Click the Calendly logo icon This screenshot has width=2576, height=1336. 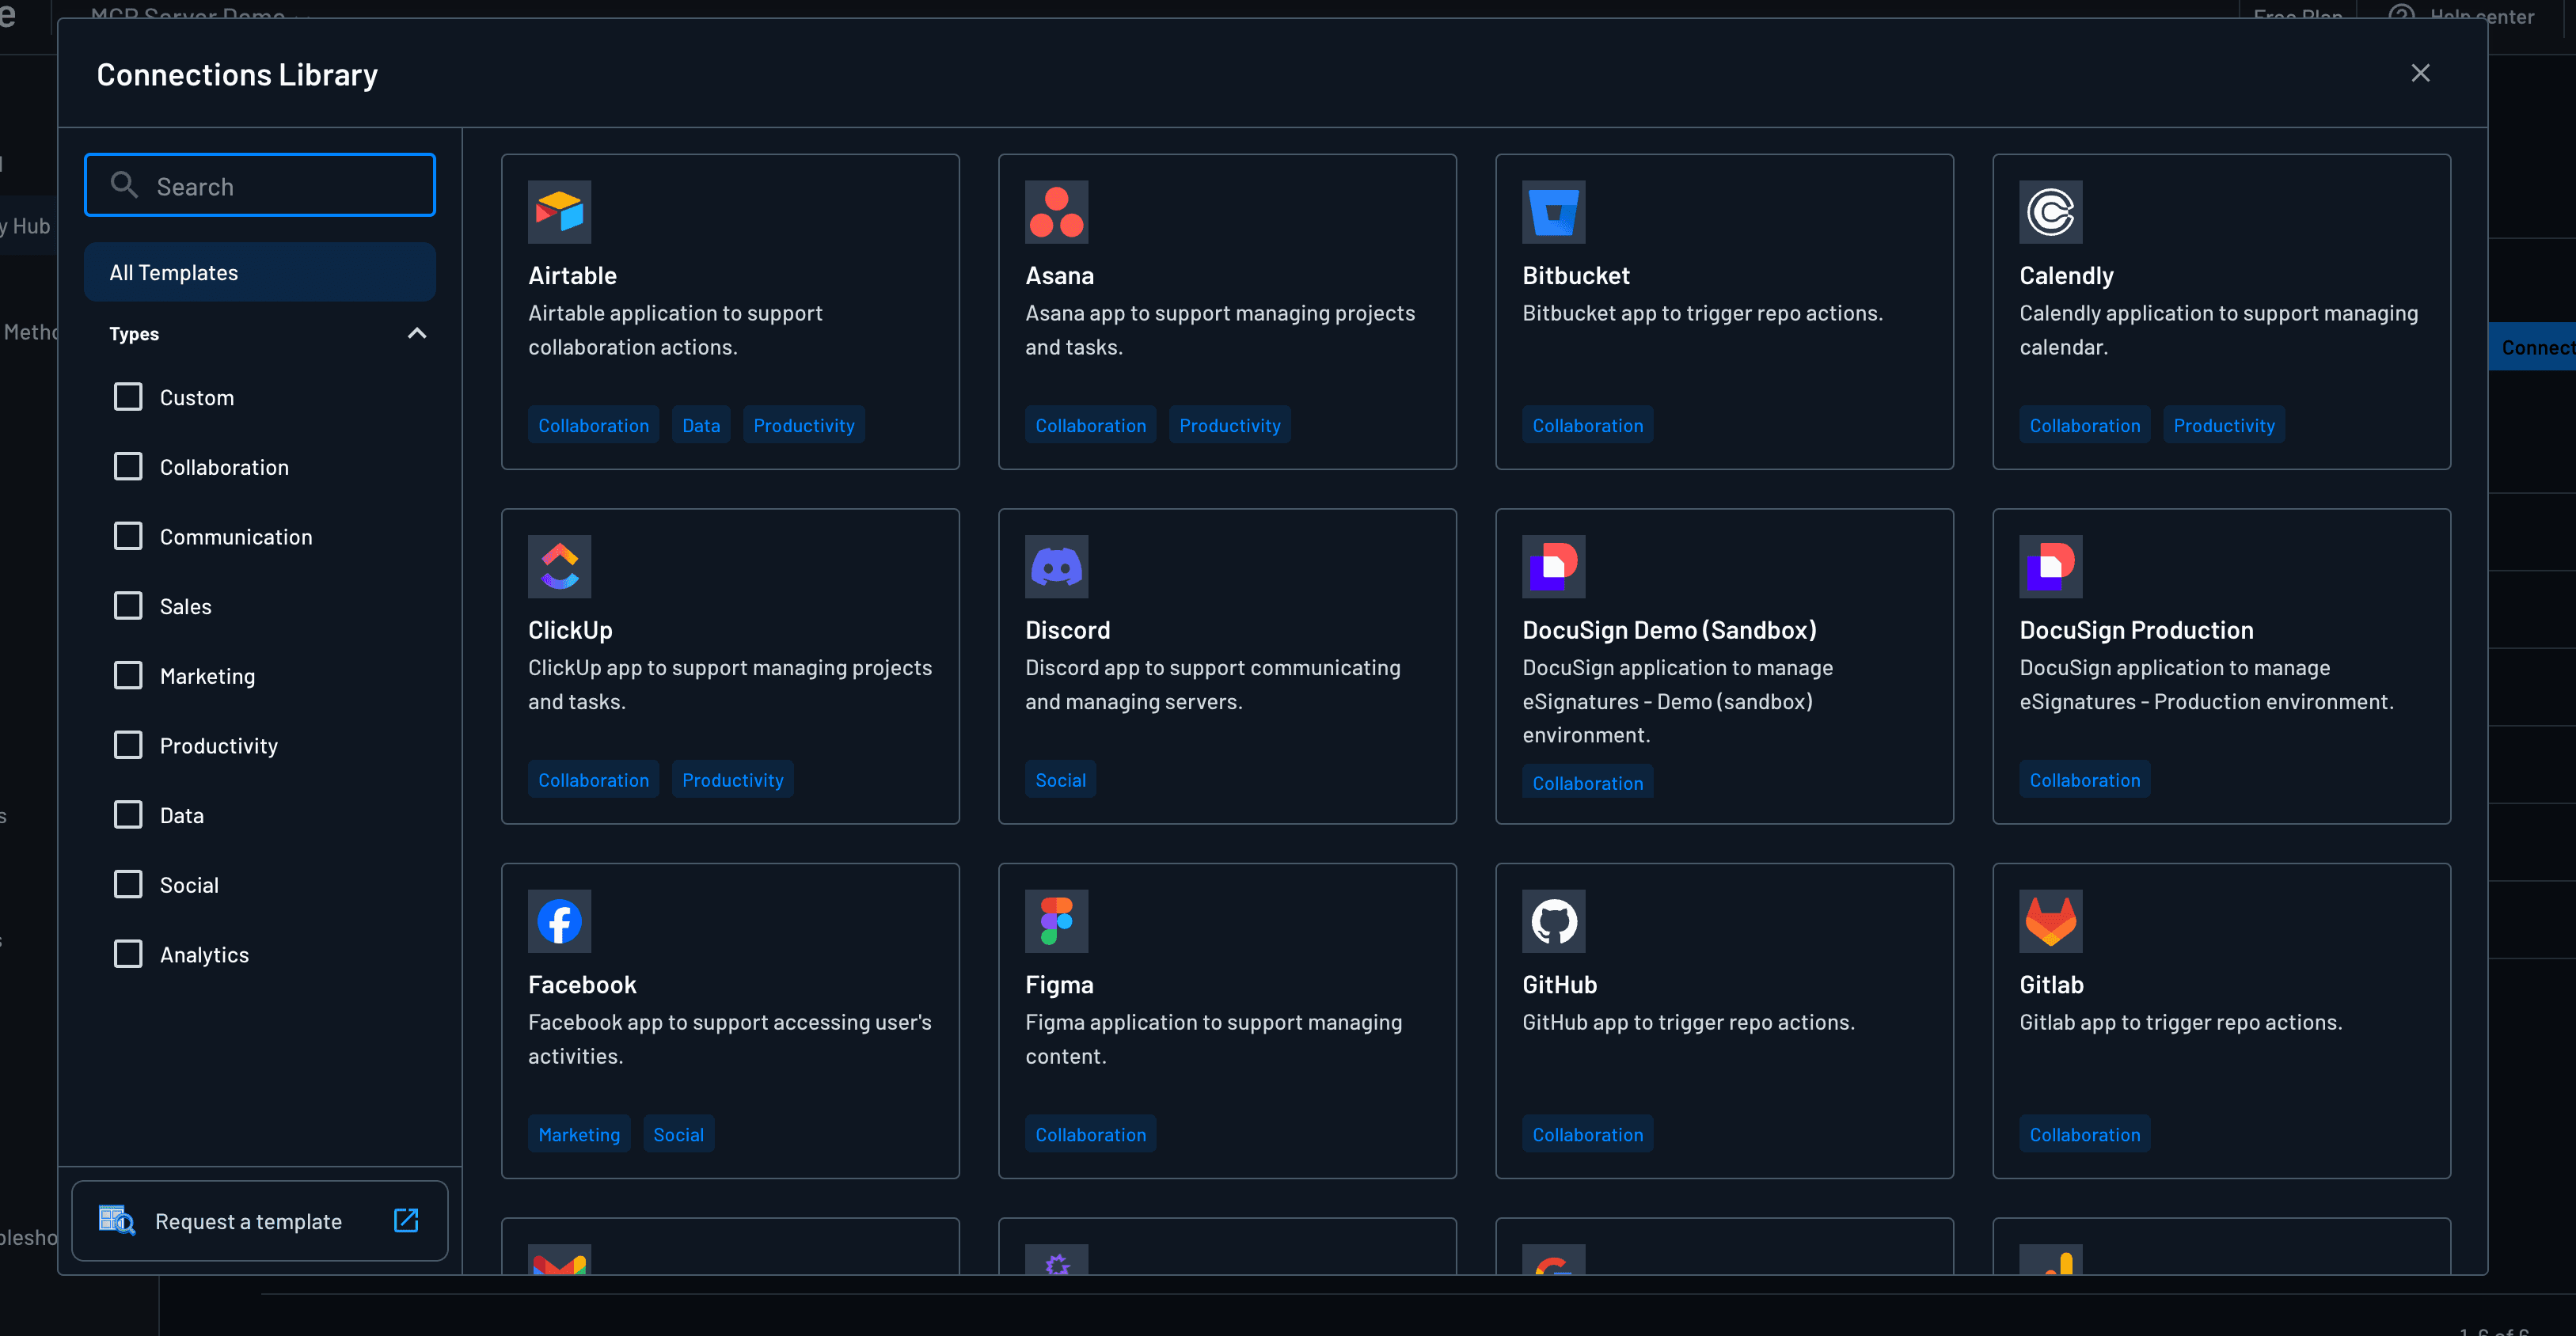[x=2050, y=212]
